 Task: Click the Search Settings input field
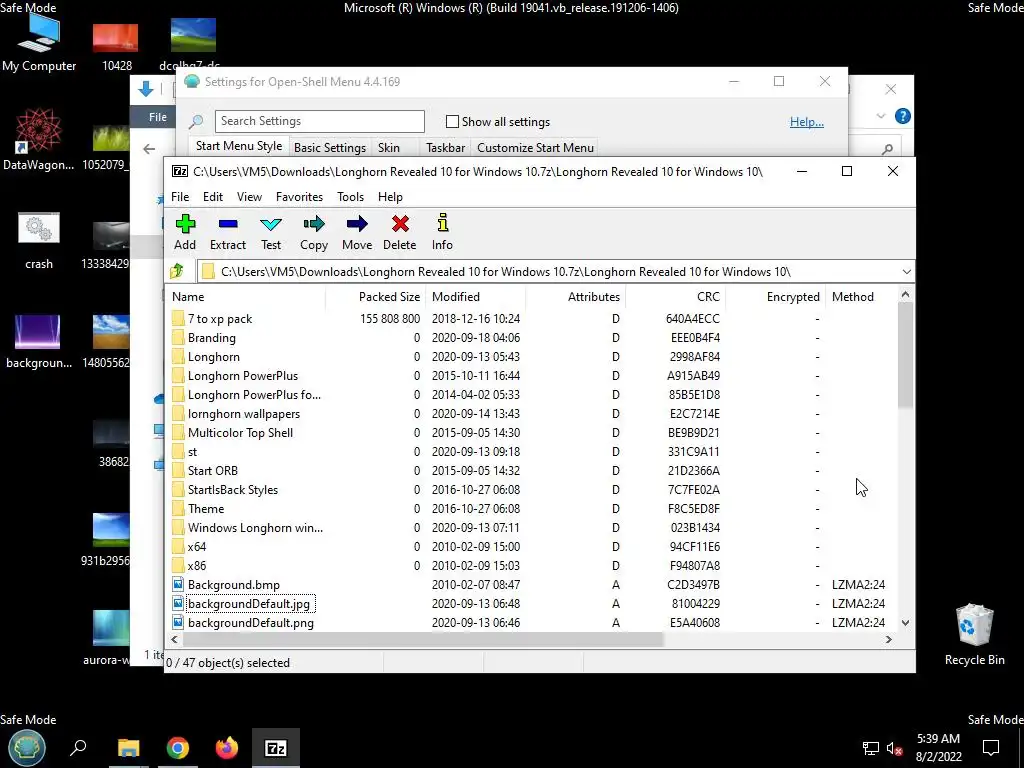319,121
